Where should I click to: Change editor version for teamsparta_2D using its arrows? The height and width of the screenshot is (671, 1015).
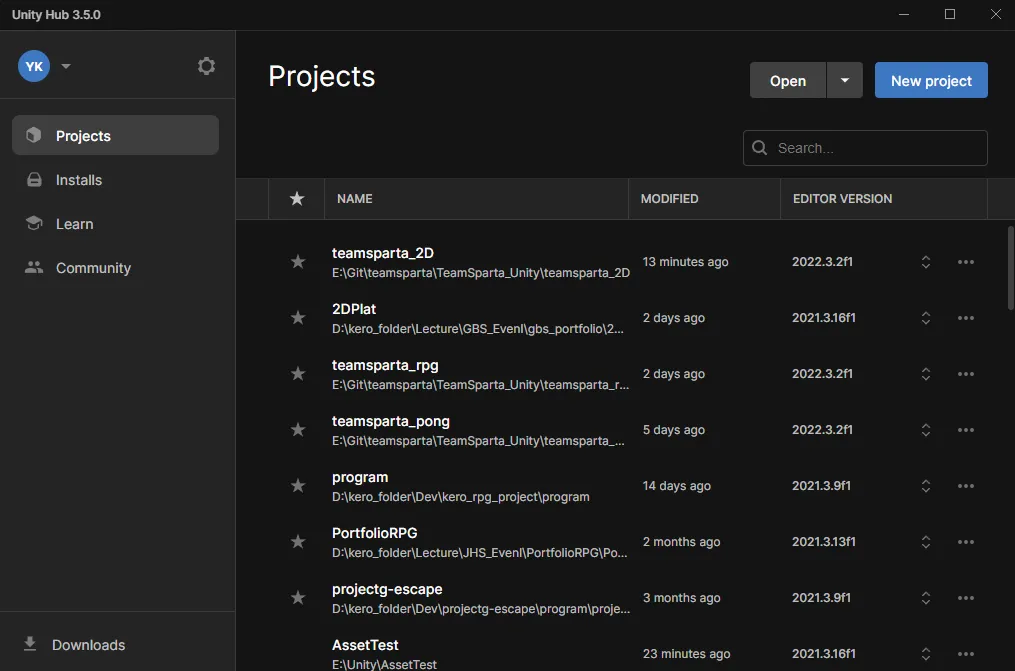point(926,261)
